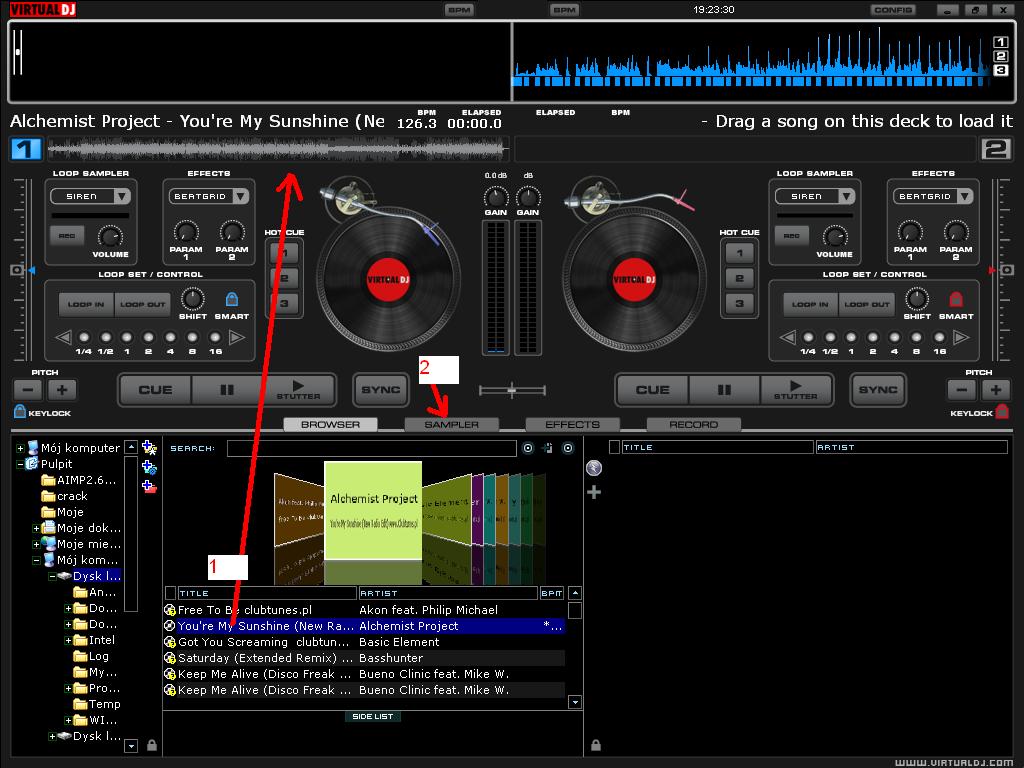Click left deck sampler Volume knob
Image resolution: width=1024 pixels, height=768 pixels.
point(110,236)
